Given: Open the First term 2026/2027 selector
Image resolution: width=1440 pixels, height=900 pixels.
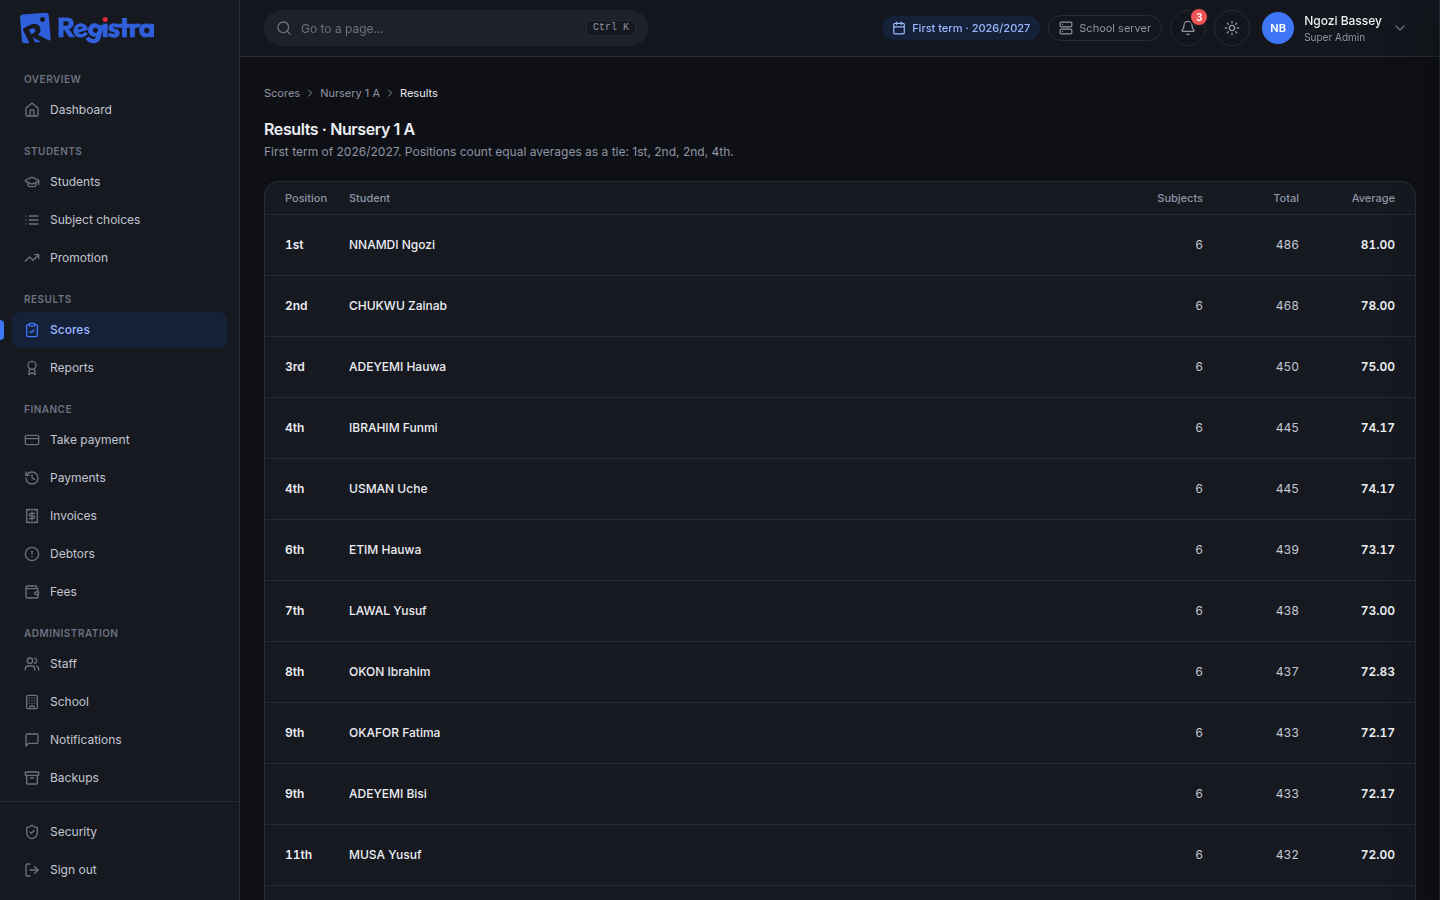Looking at the screenshot, I should pyautogui.click(x=961, y=28).
